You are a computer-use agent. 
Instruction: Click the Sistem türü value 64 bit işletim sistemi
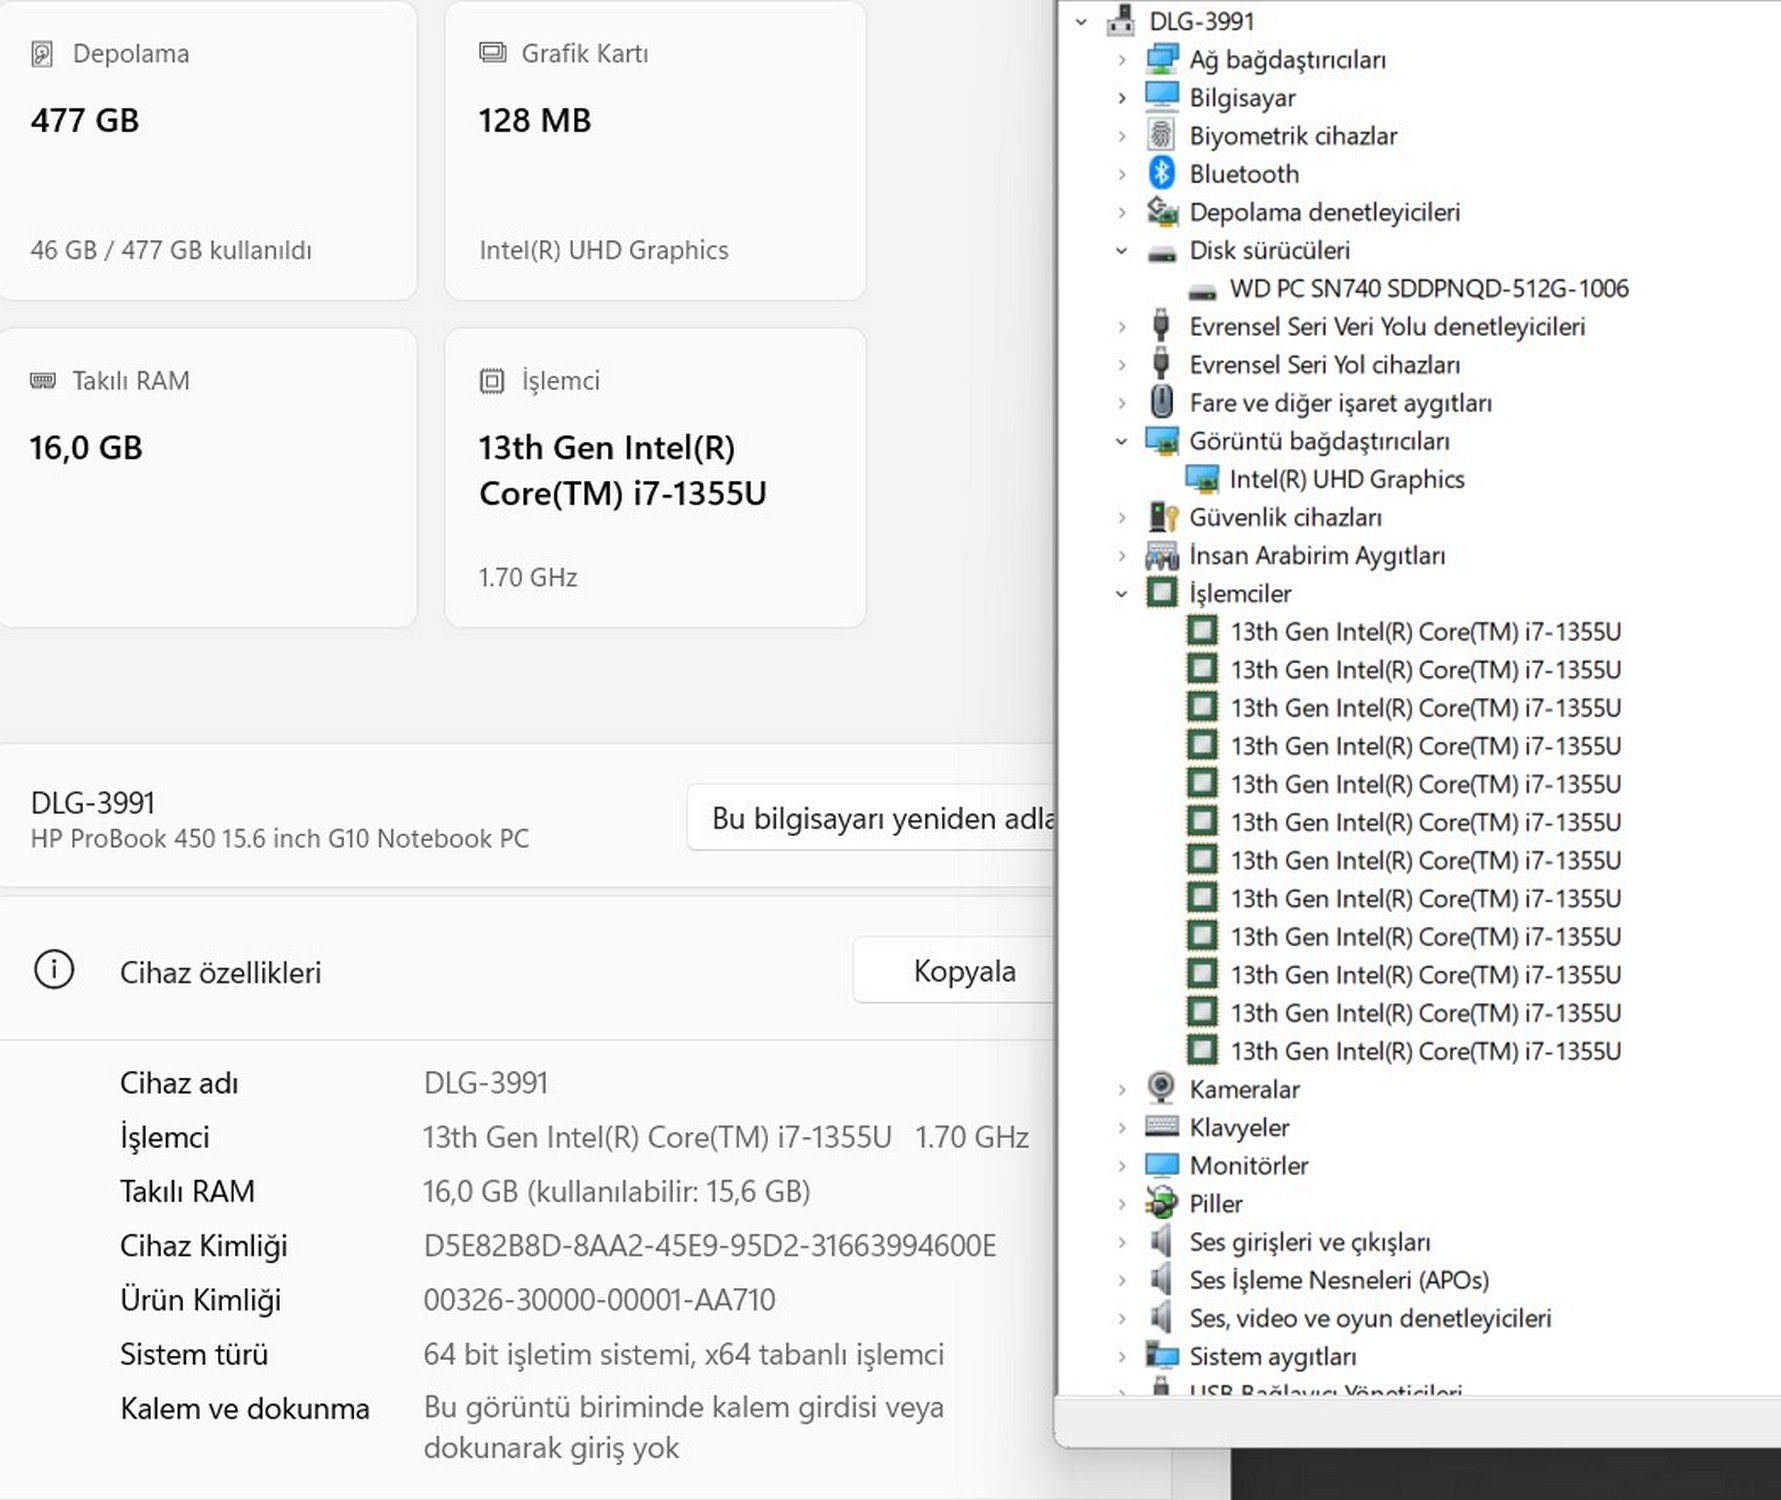pos(683,1354)
